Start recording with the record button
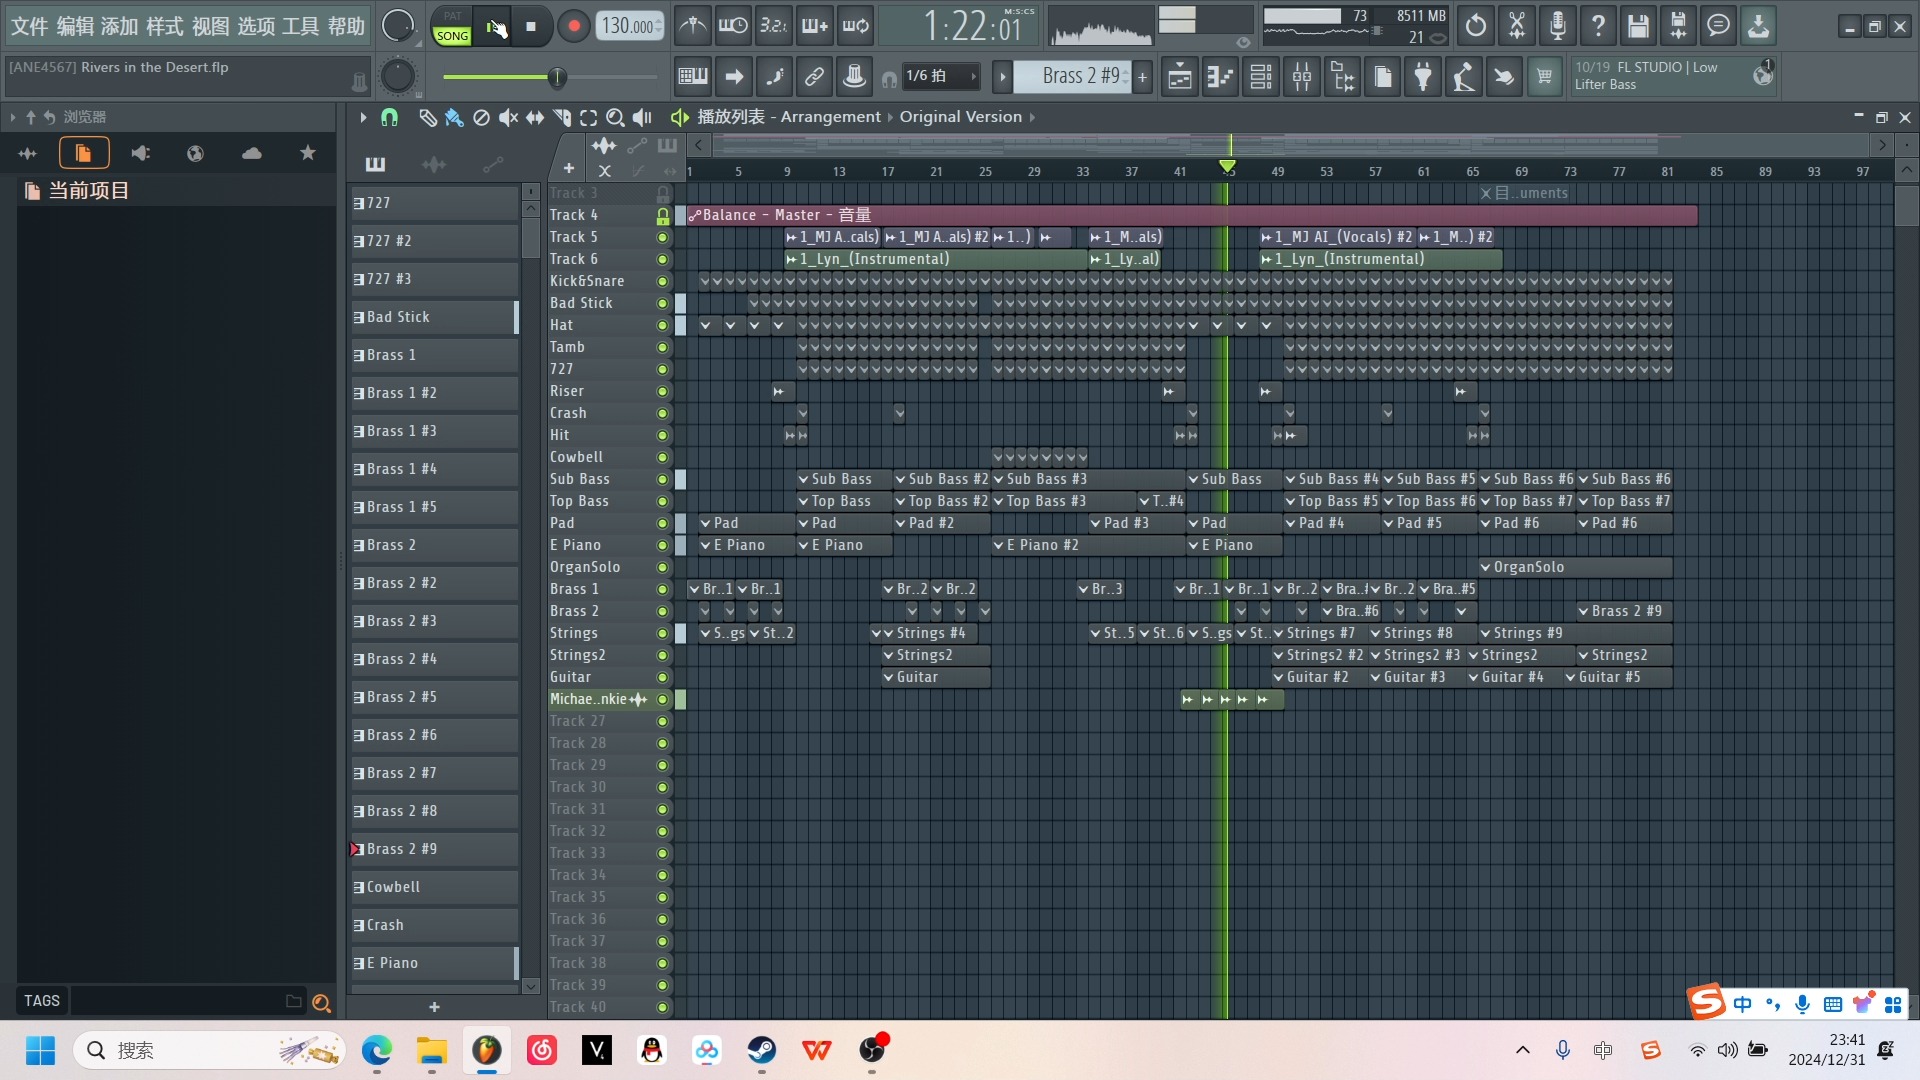Image resolution: width=1920 pixels, height=1080 pixels. (x=573, y=27)
